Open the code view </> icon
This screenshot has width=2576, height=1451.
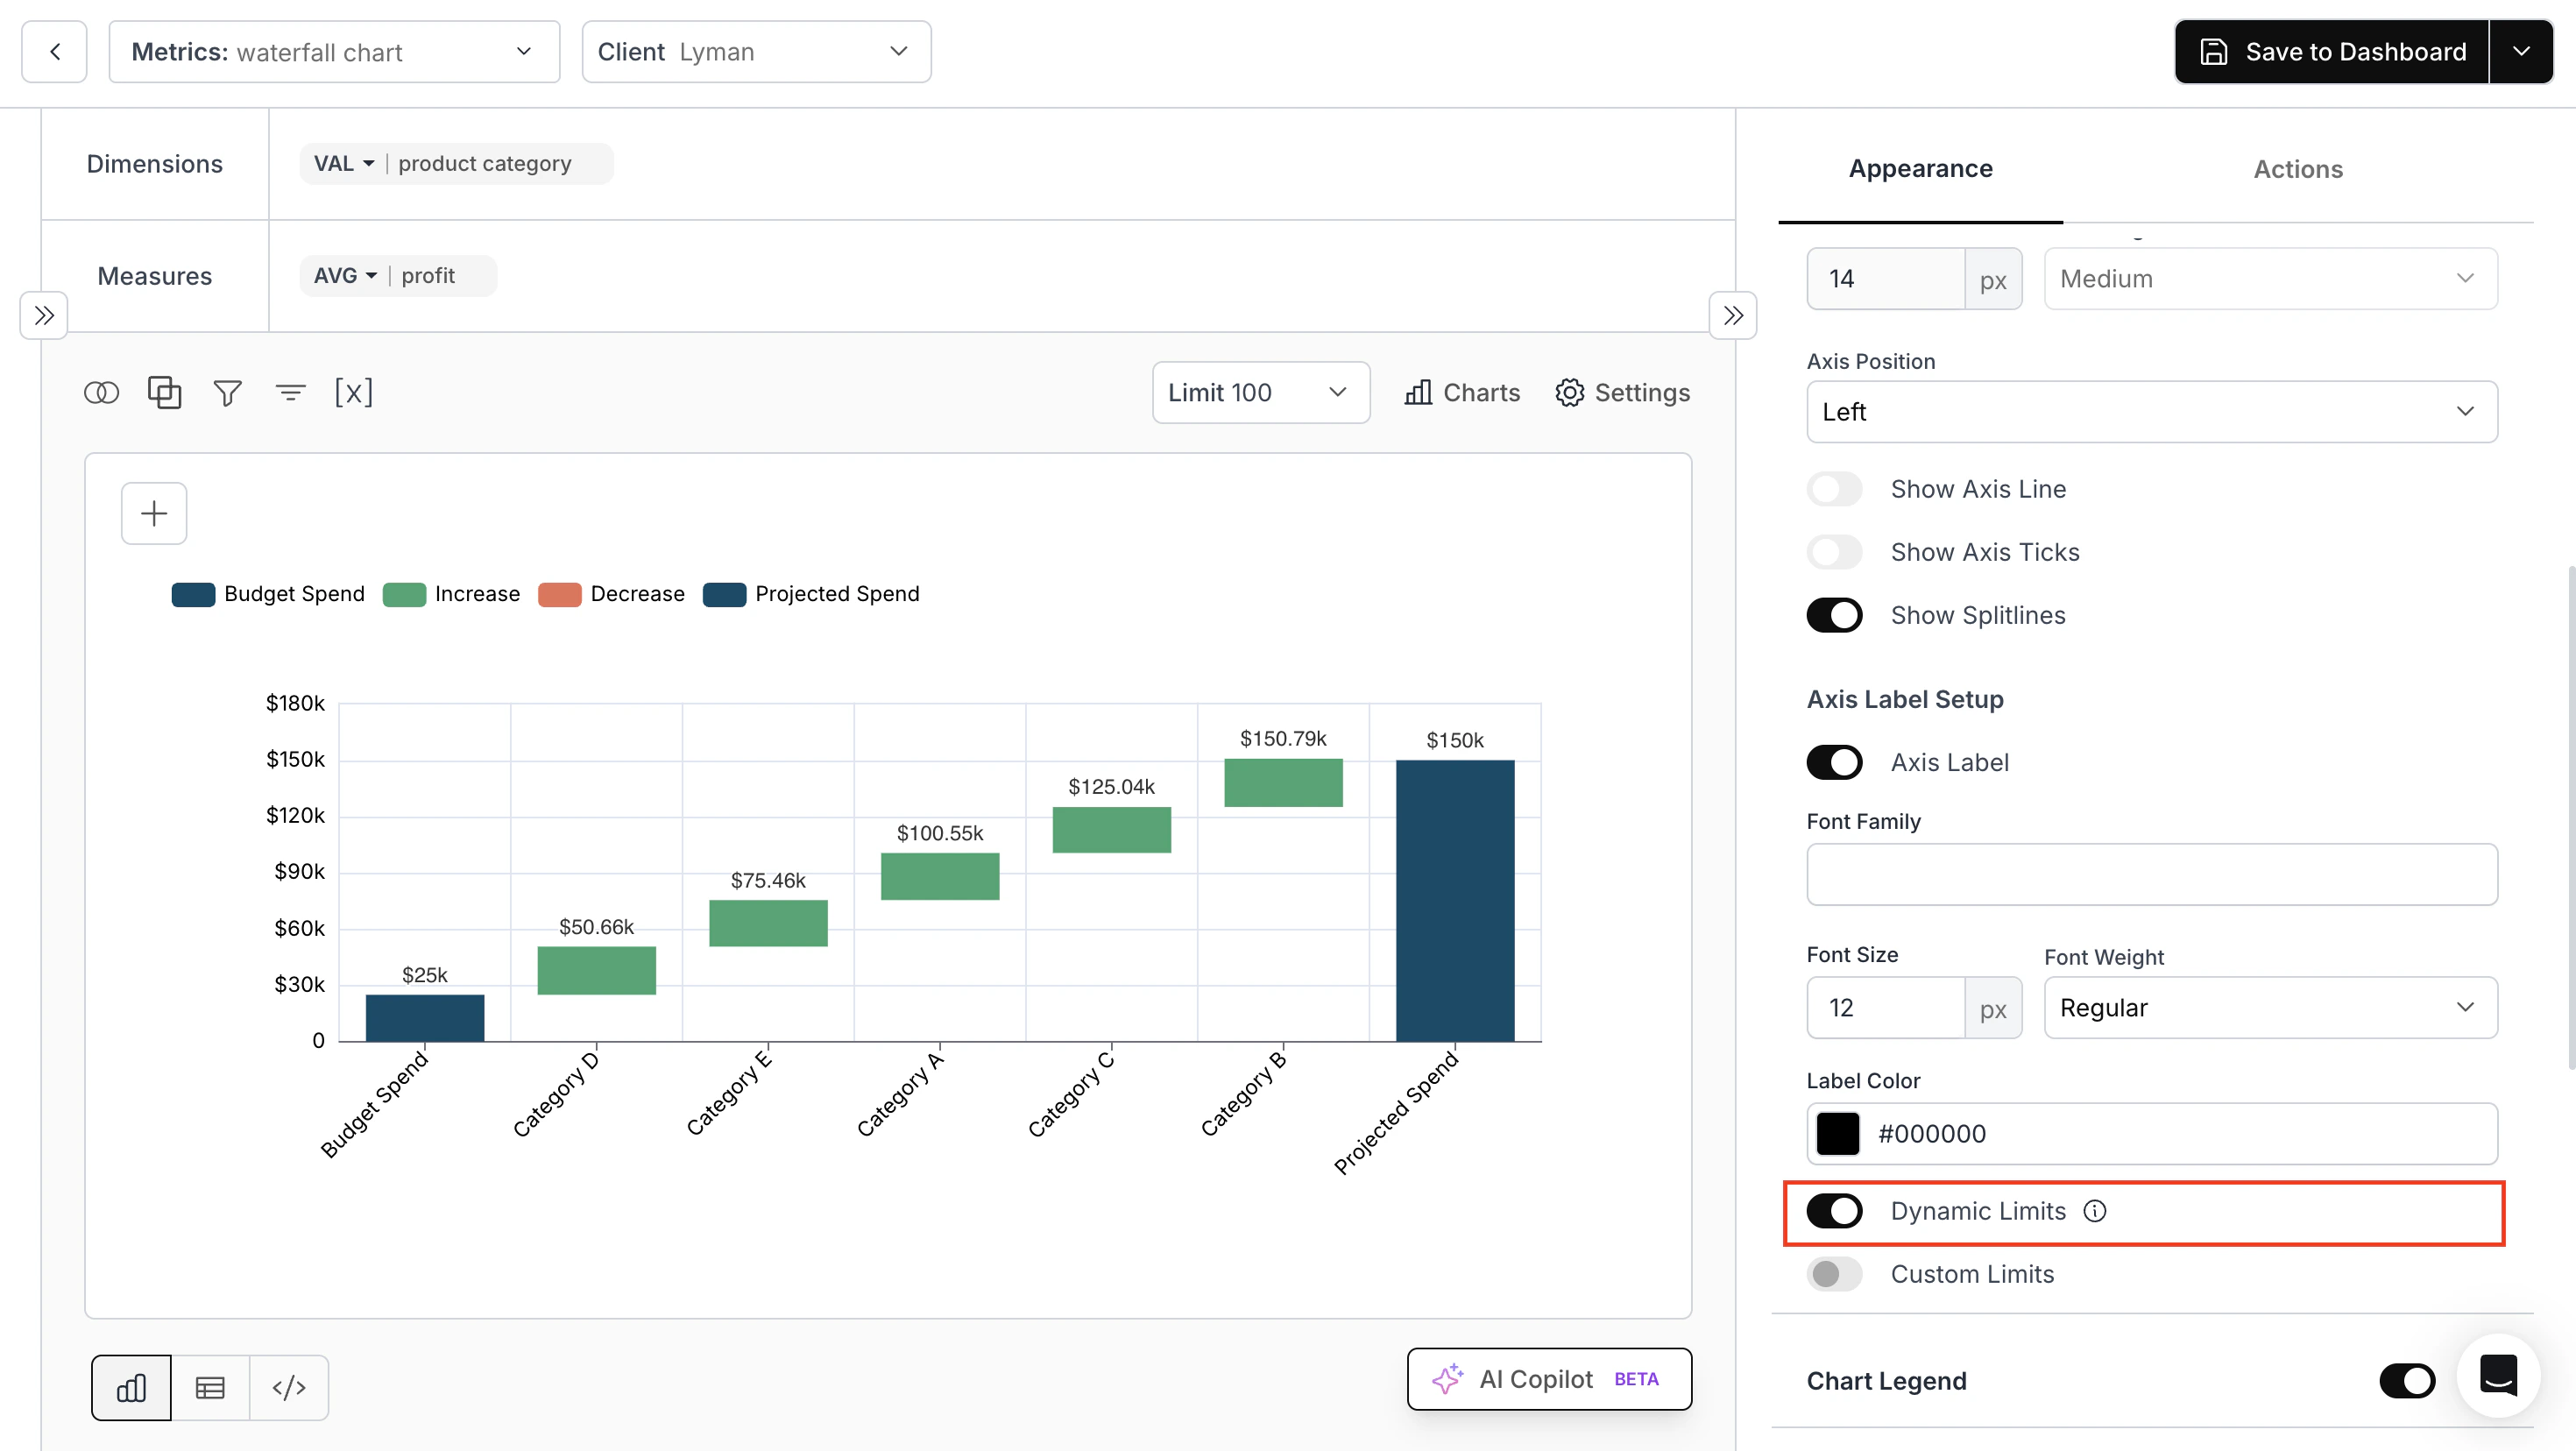(x=289, y=1387)
